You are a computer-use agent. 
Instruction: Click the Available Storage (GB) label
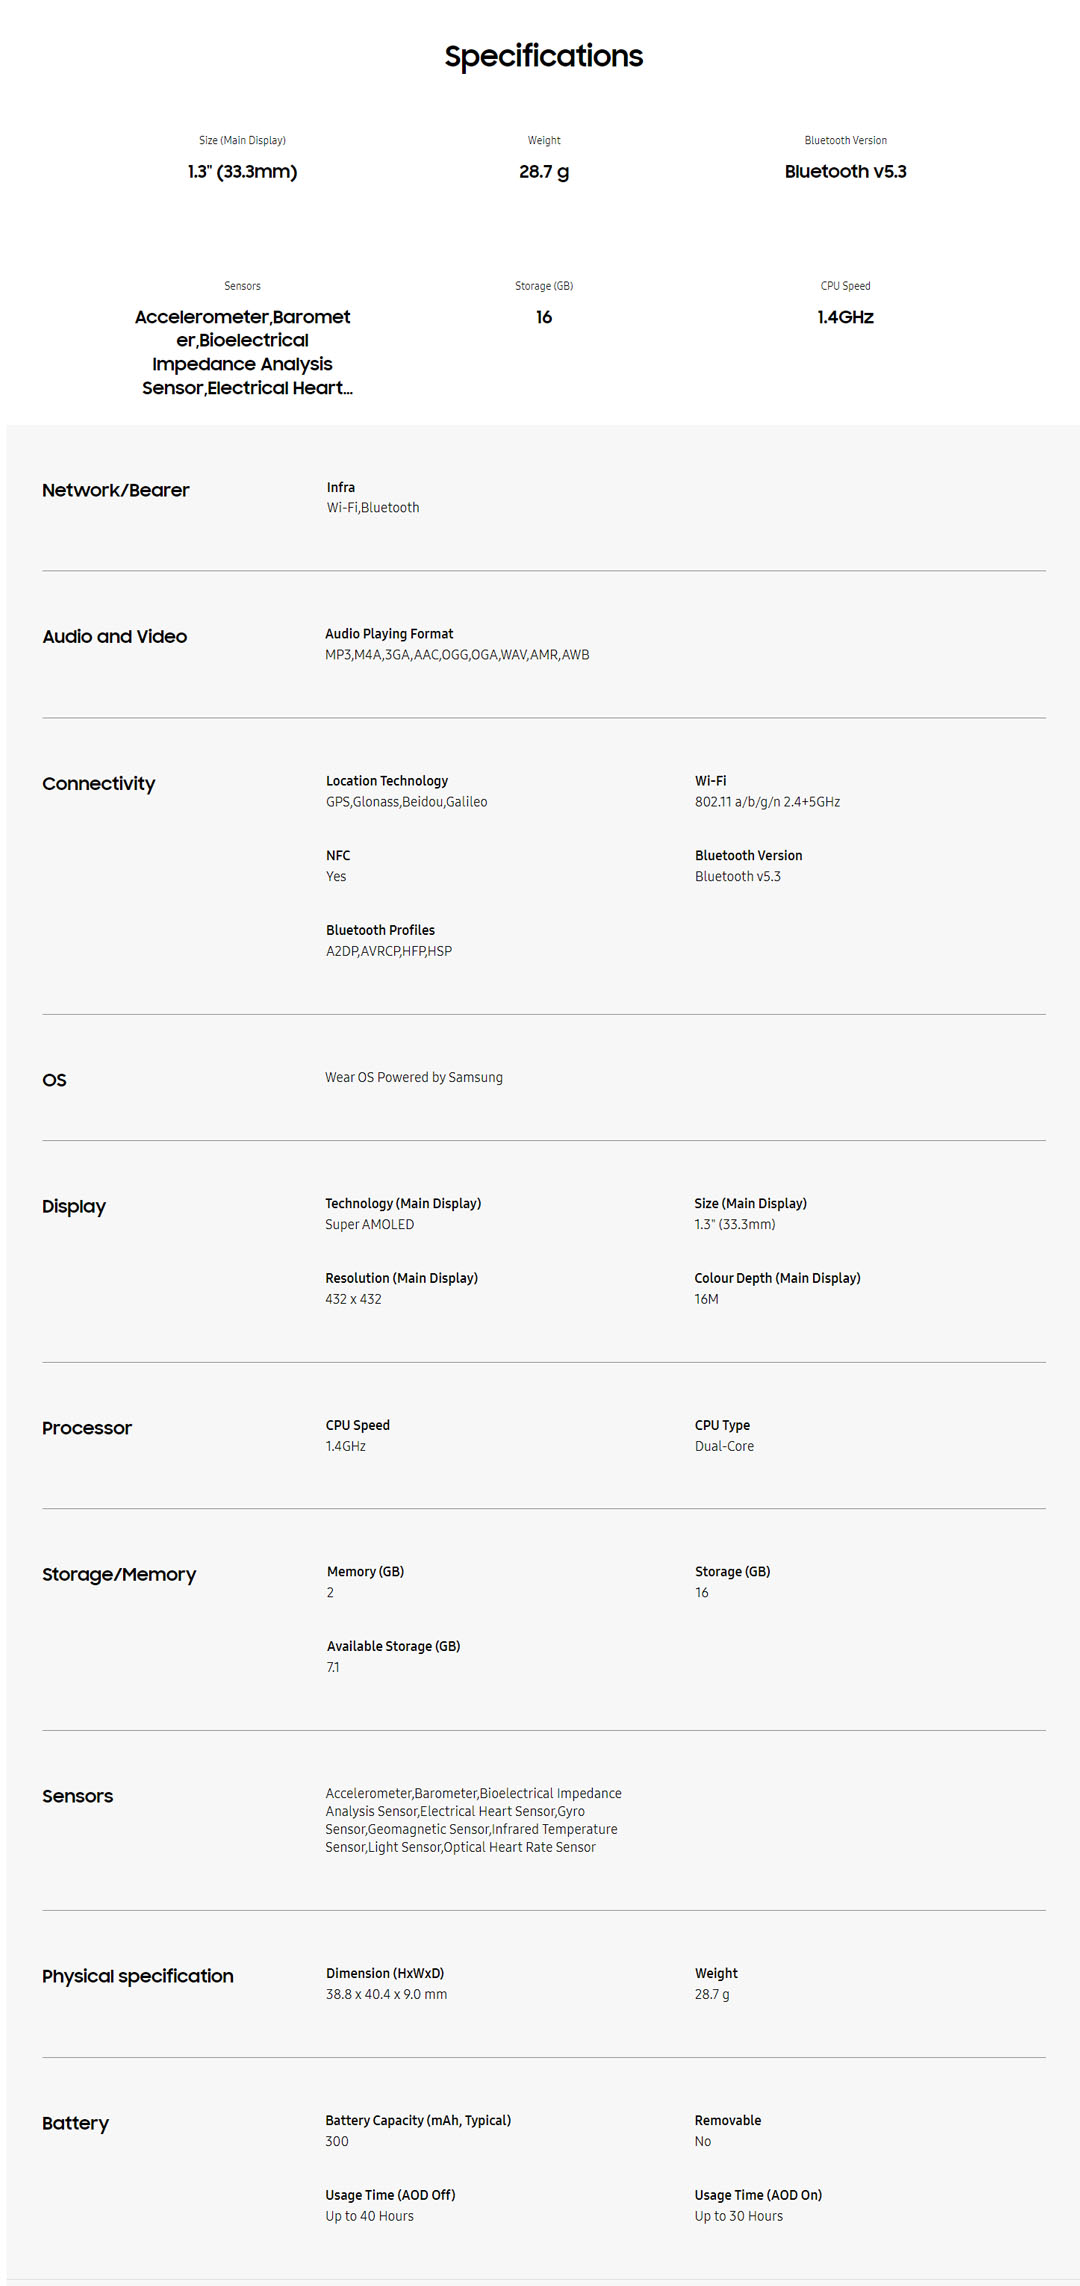[393, 1646]
